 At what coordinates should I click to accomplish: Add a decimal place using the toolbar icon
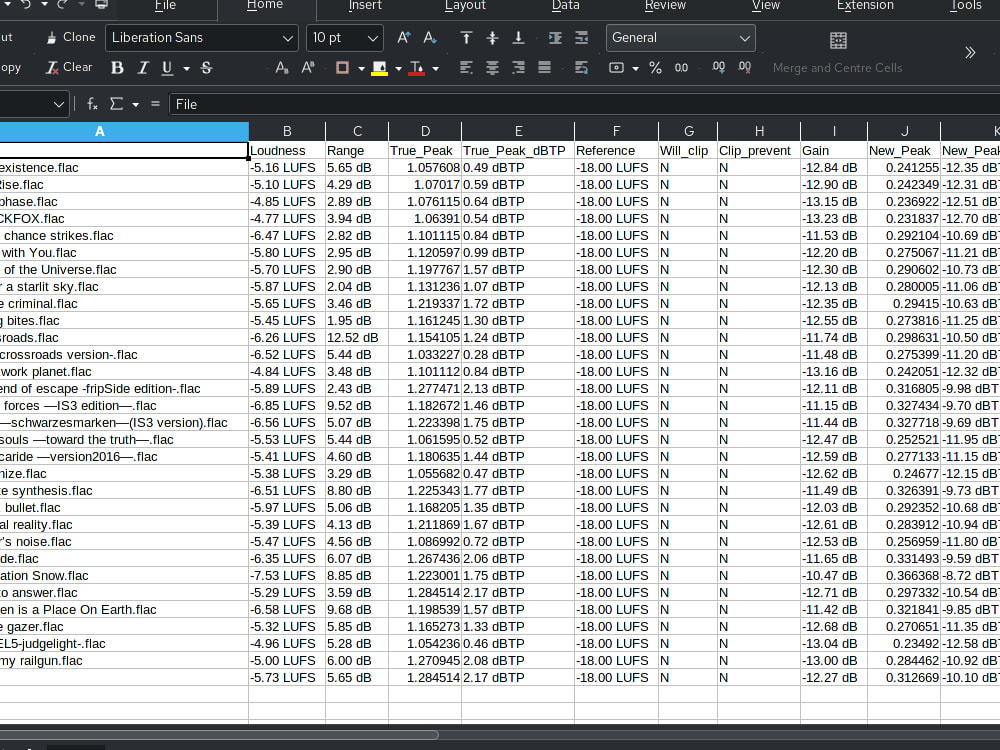coord(718,67)
